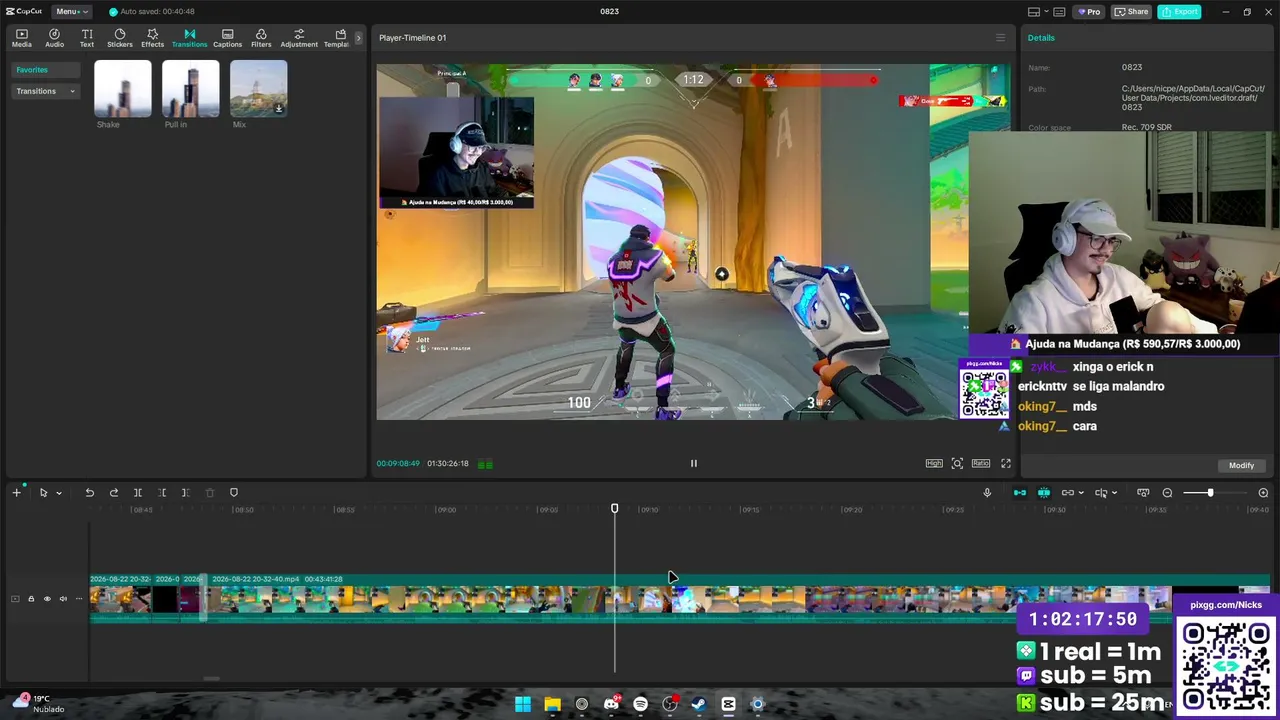Select the Transitions tab
1280x720 pixels.
[x=189, y=38]
